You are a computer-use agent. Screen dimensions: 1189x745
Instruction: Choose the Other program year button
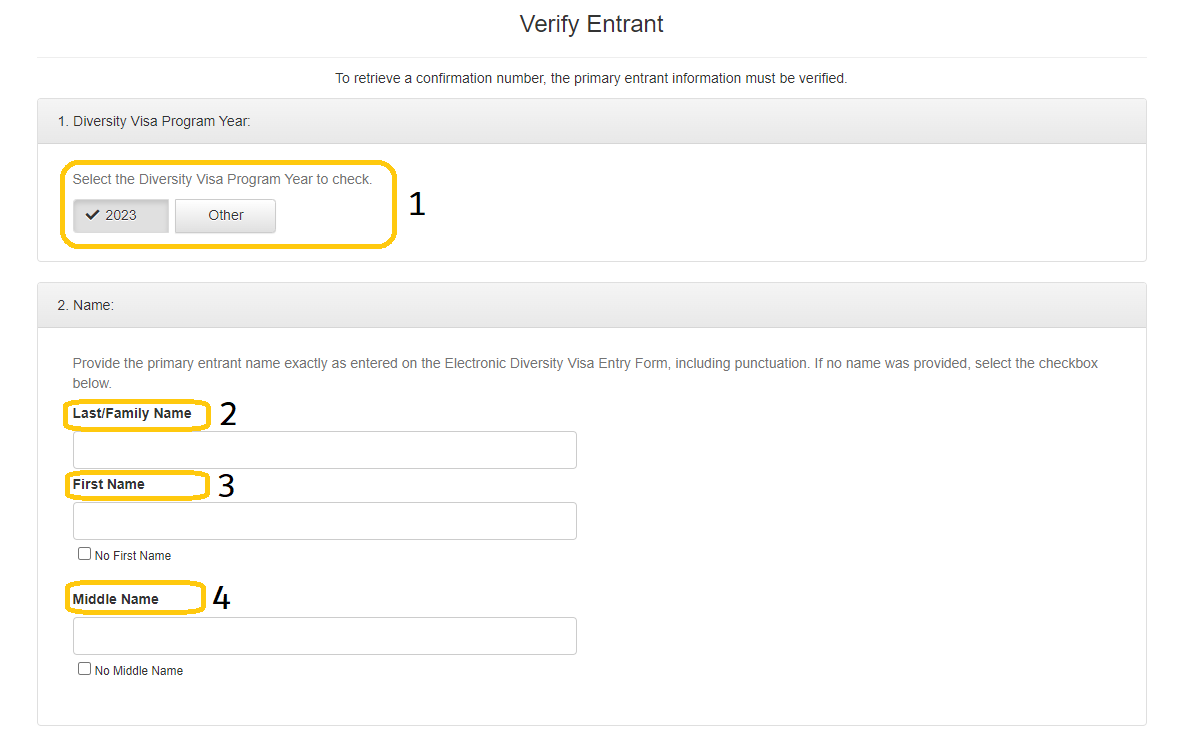coord(225,215)
